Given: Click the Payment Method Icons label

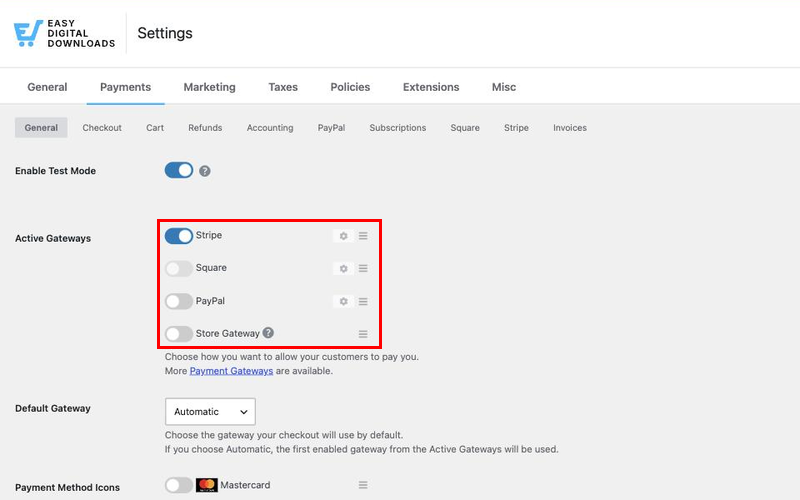Looking at the screenshot, I should [67, 487].
